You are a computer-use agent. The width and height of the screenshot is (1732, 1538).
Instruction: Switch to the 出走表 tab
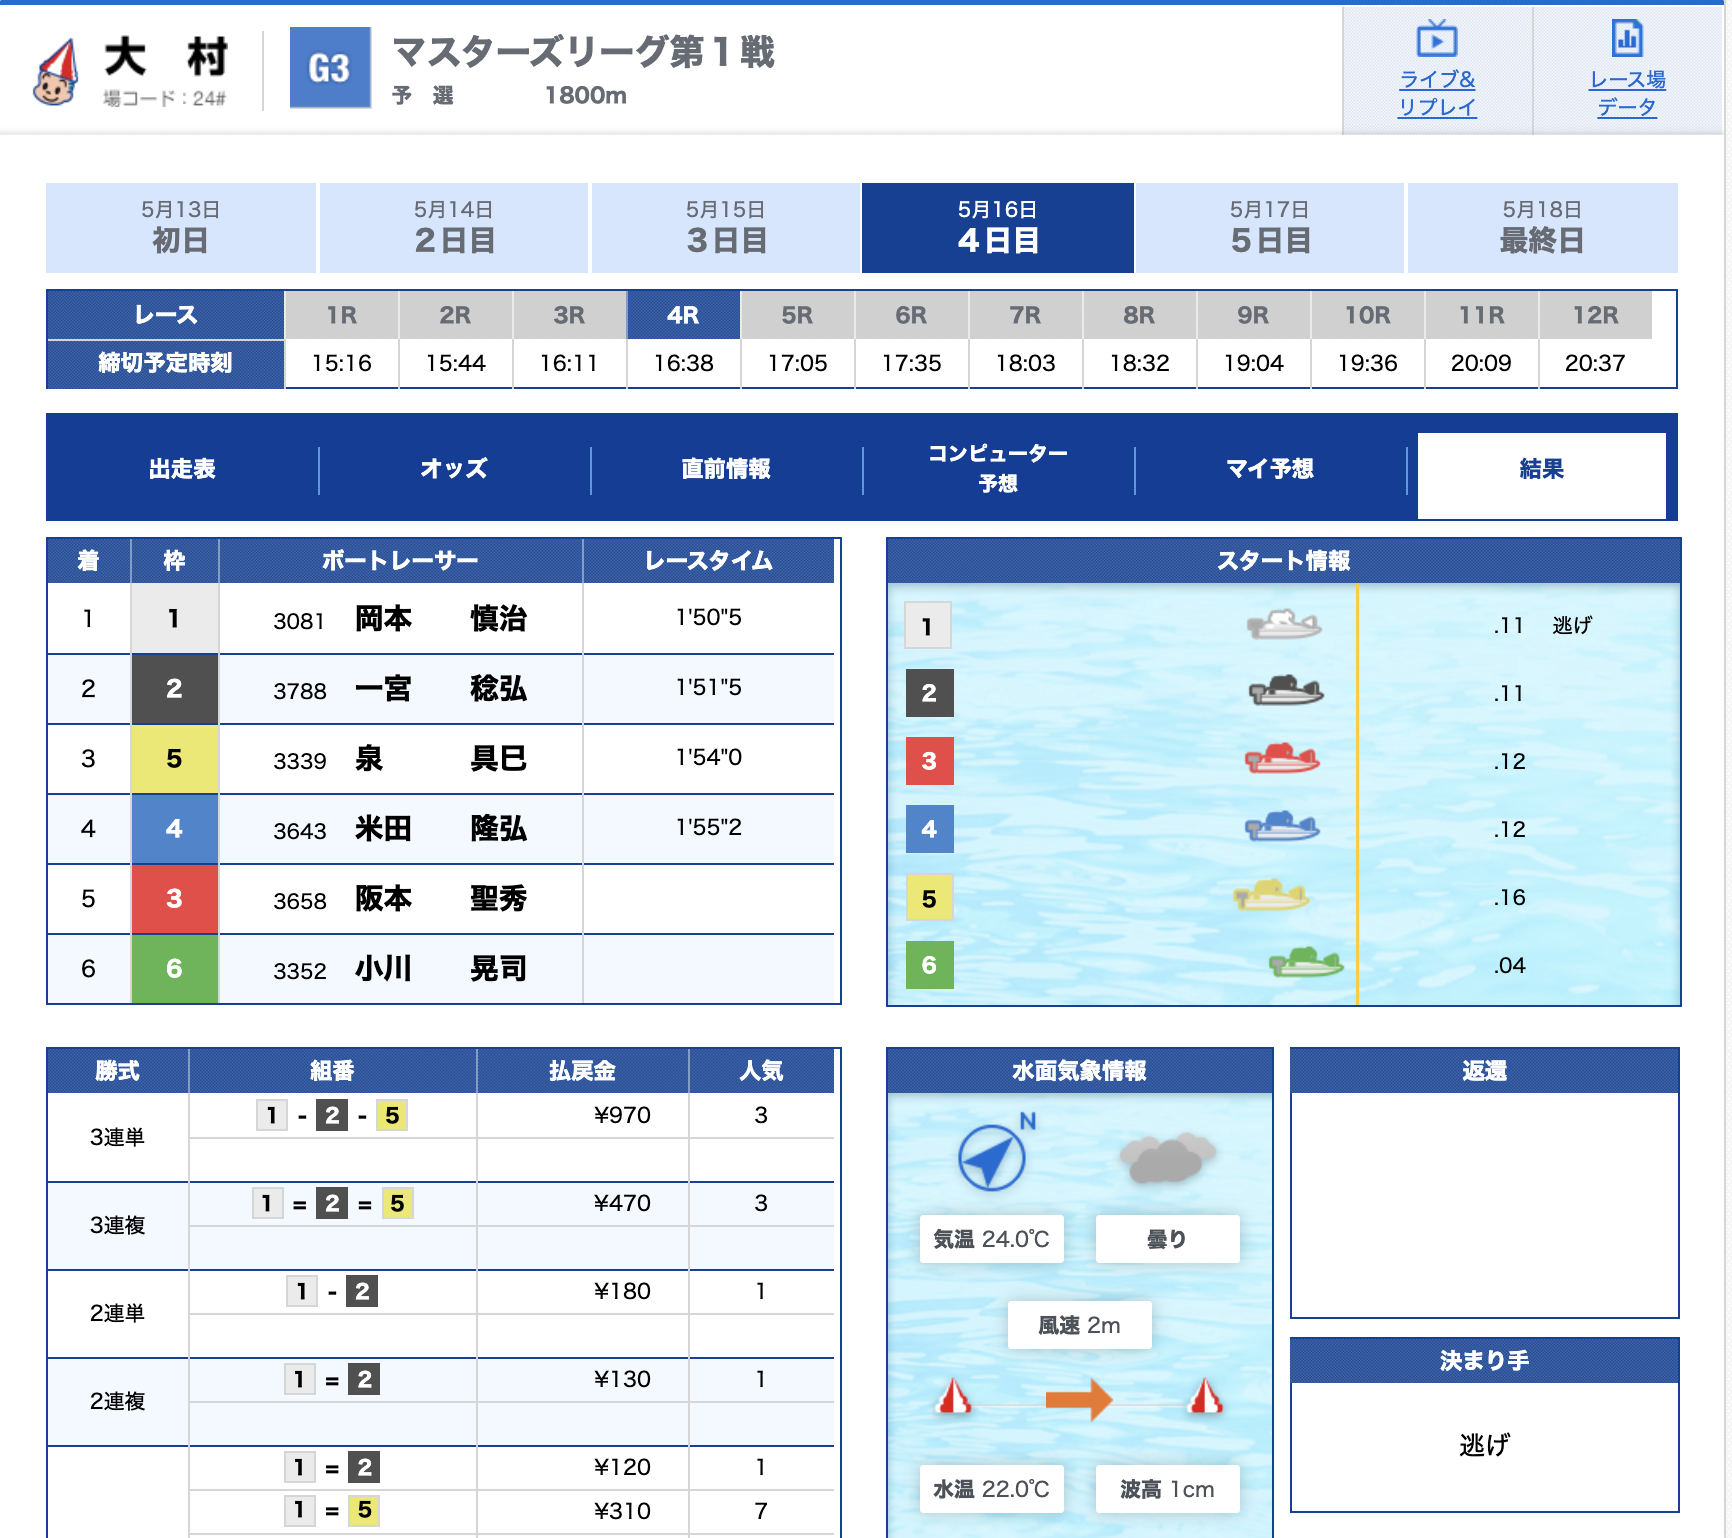click(182, 469)
